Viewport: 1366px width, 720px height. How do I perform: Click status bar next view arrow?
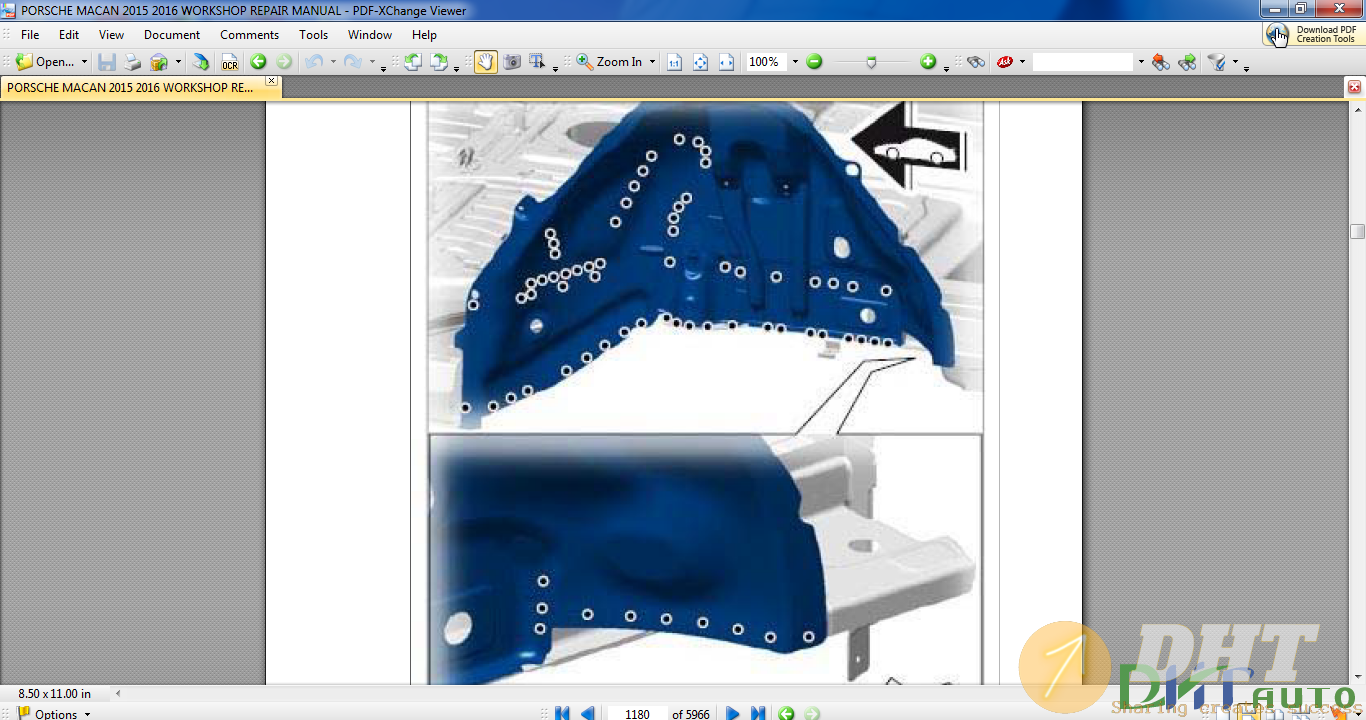(812, 713)
